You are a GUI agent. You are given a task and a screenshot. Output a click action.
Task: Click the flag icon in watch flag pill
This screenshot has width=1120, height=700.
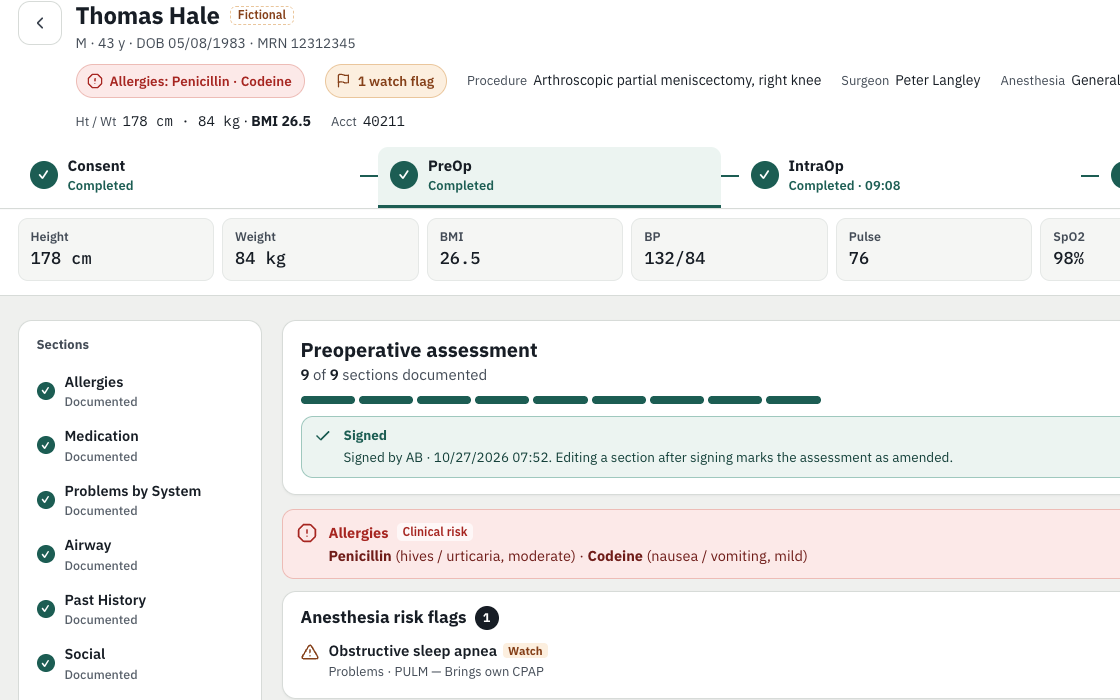(344, 81)
